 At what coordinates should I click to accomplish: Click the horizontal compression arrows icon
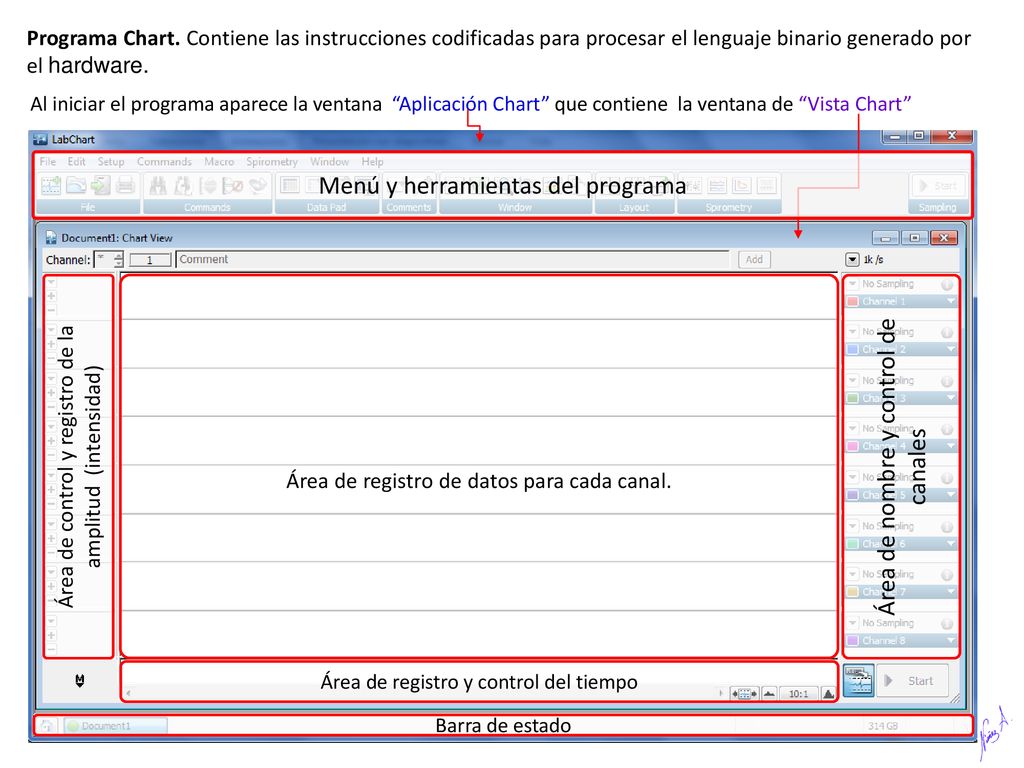tap(744, 694)
